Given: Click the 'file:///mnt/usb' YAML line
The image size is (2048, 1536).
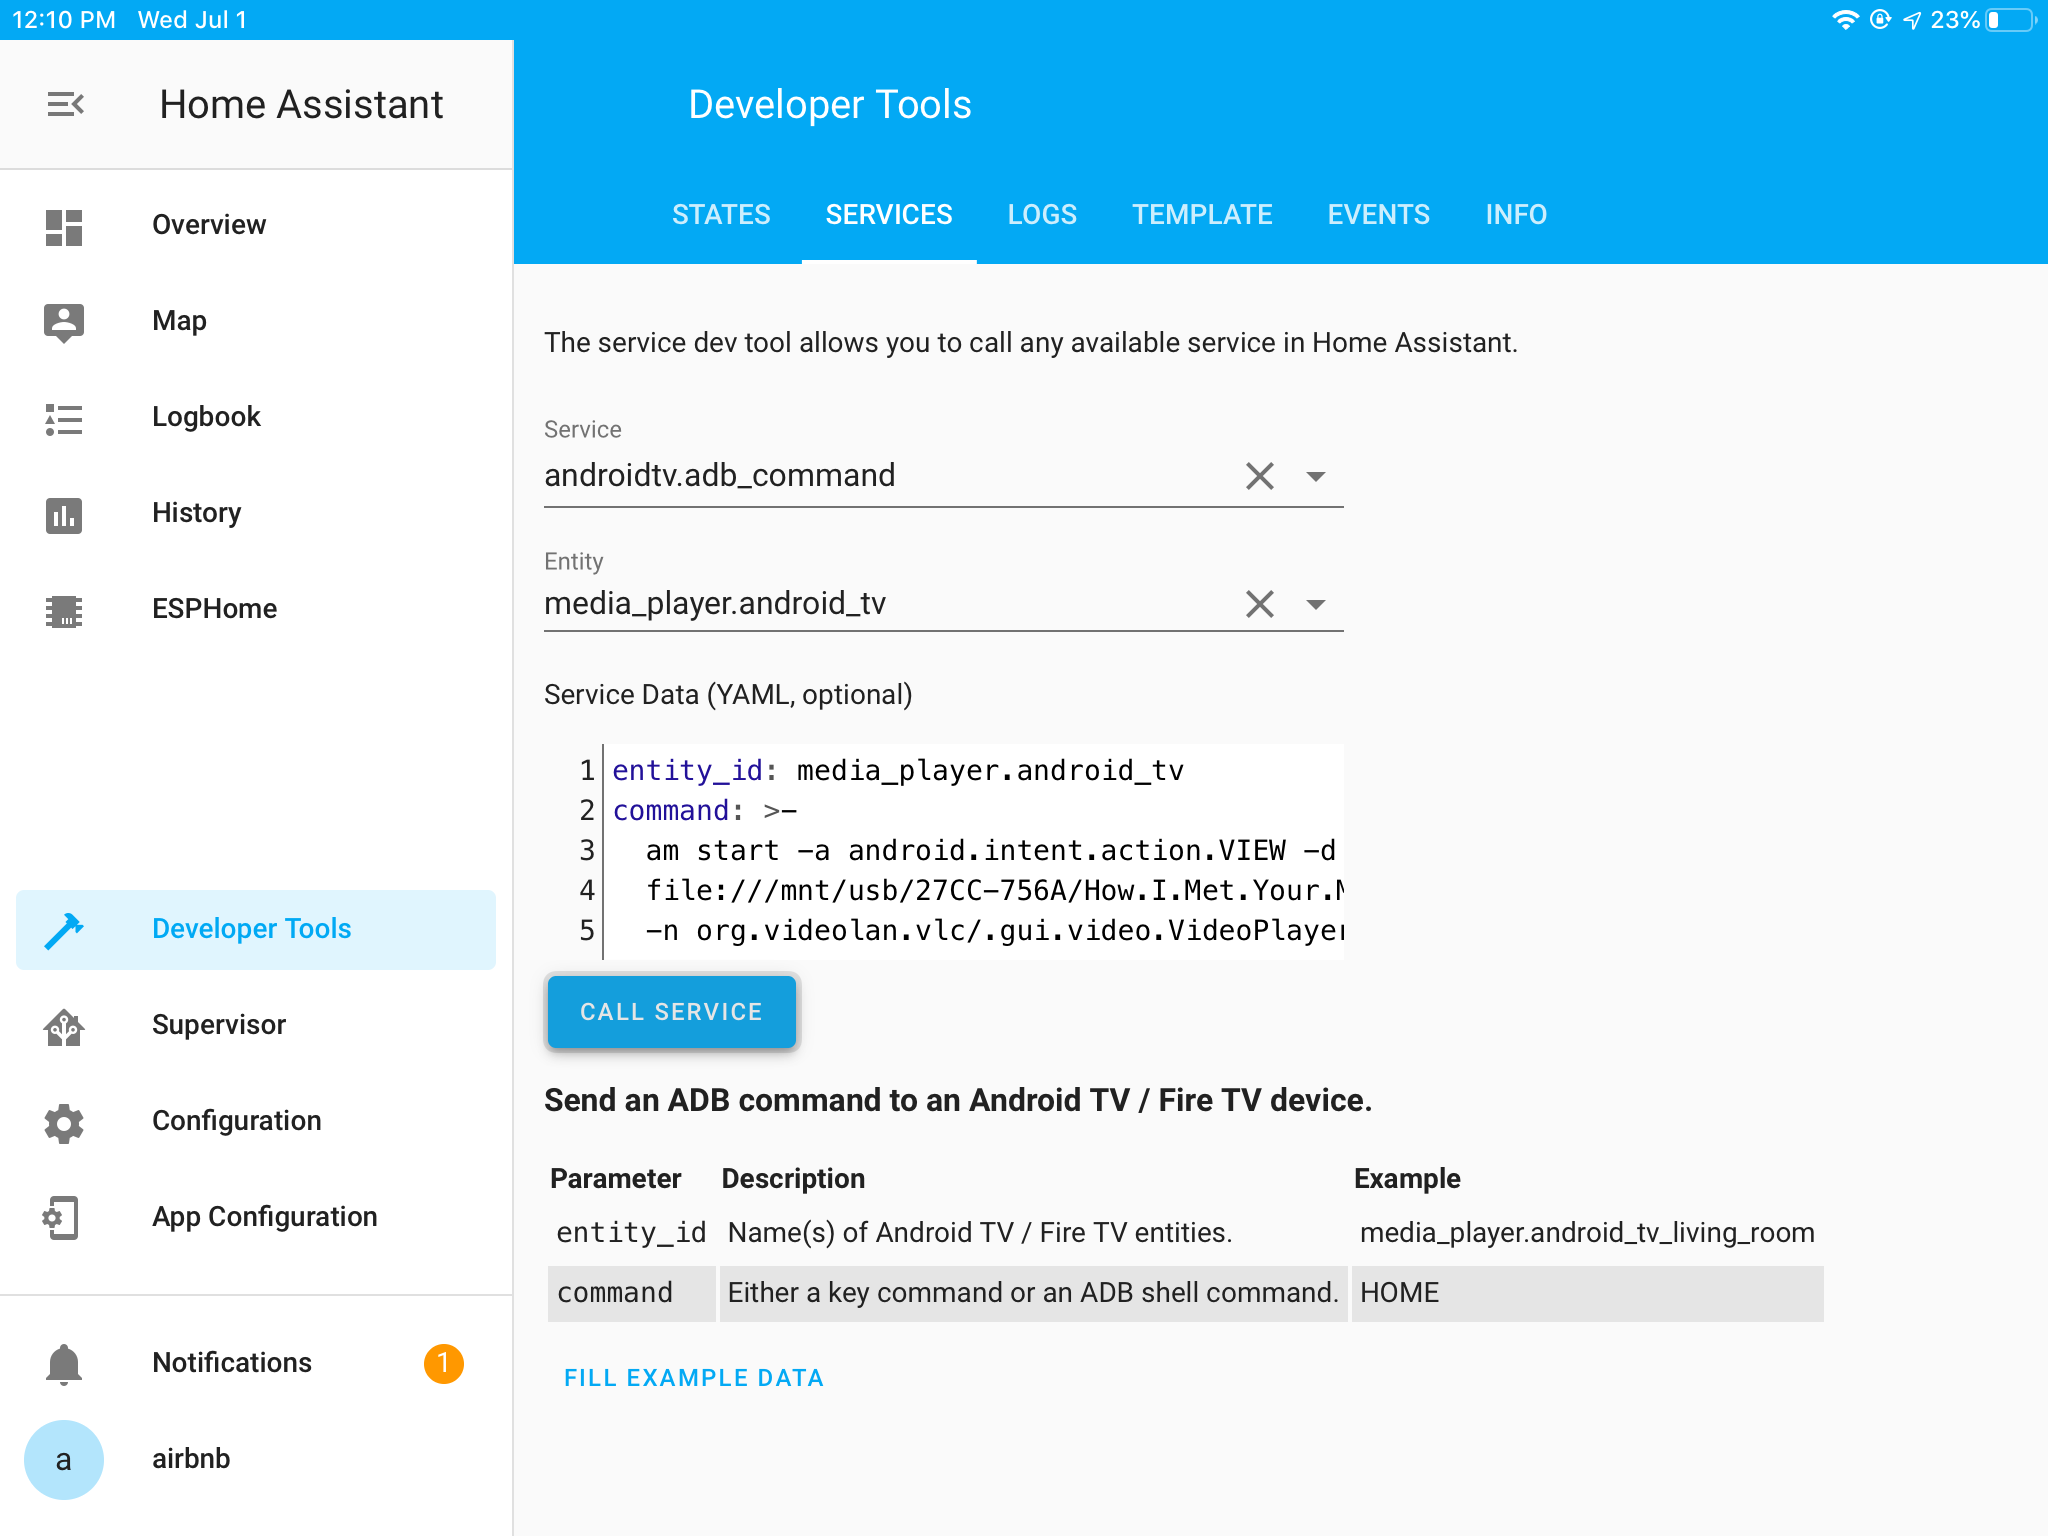Looking at the screenshot, I should tap(994, 890).
